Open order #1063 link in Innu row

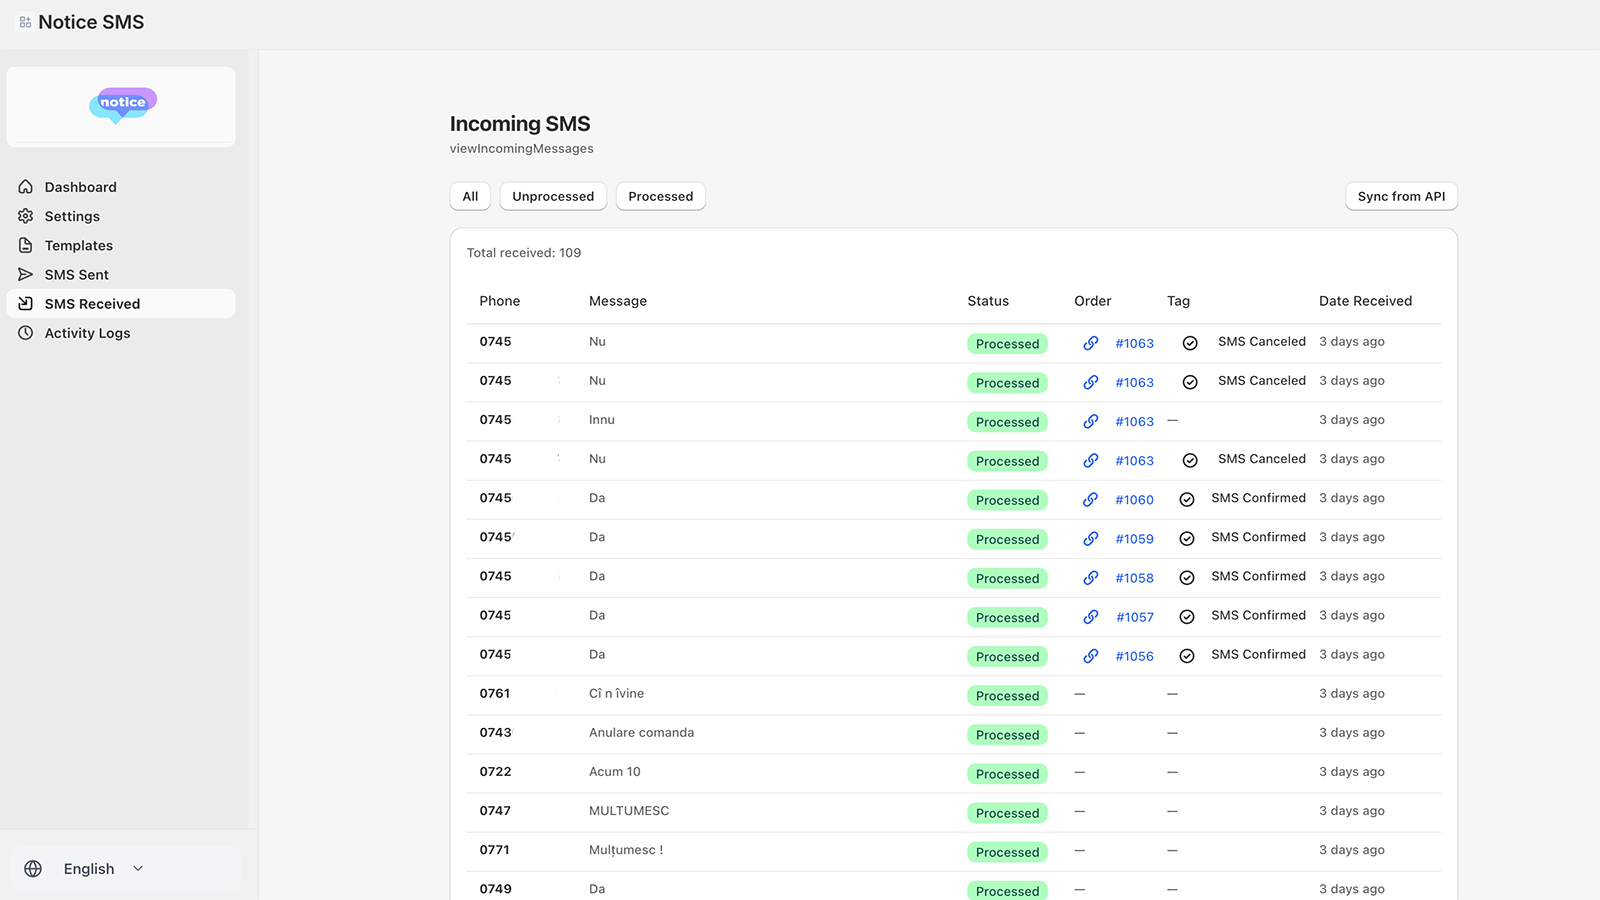coord(1135,422)
